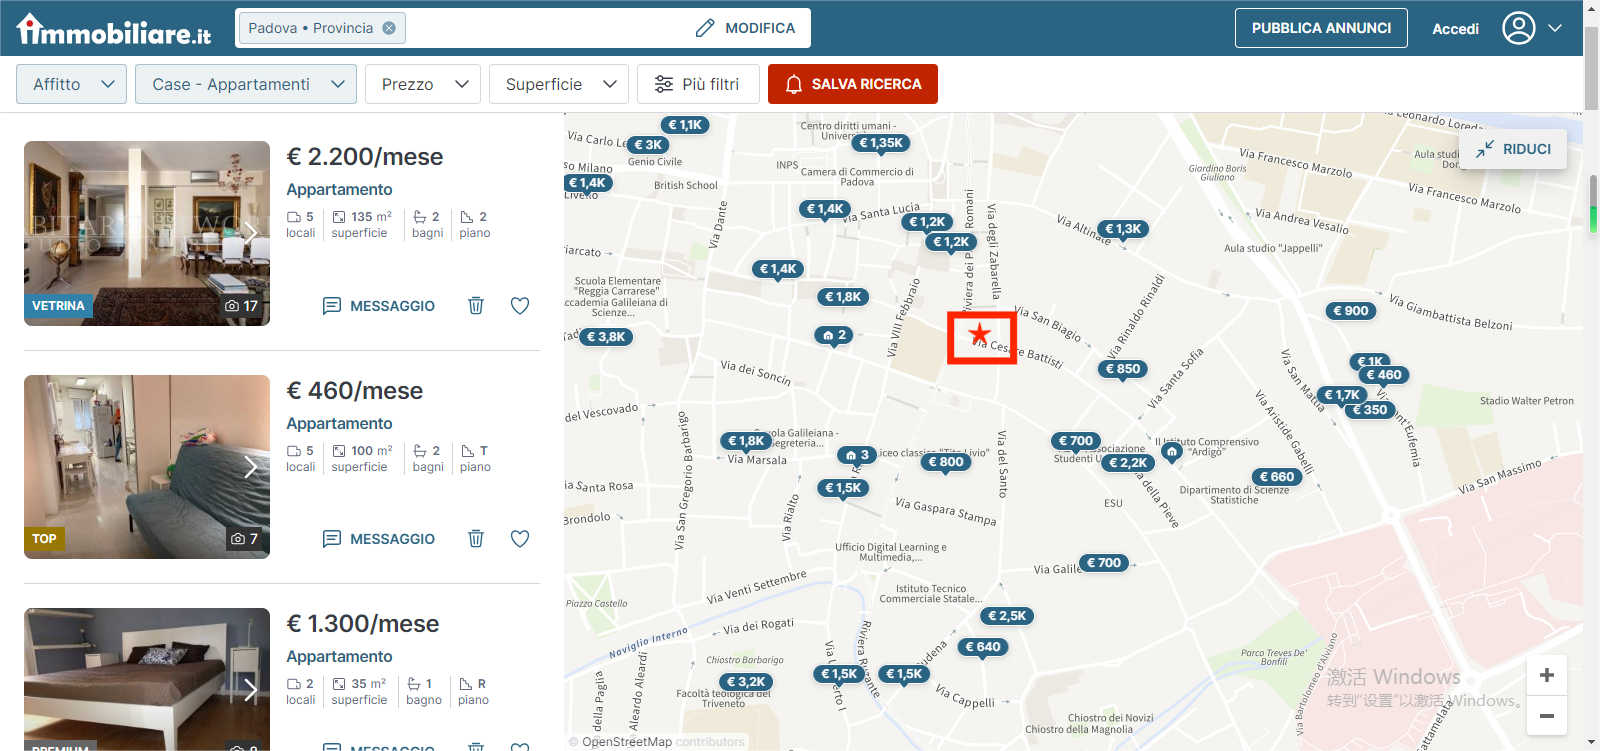Click RIDUCI to shrink the map
The height and width of the screenshot is (751, 1600).
[x=1513, y=149]
